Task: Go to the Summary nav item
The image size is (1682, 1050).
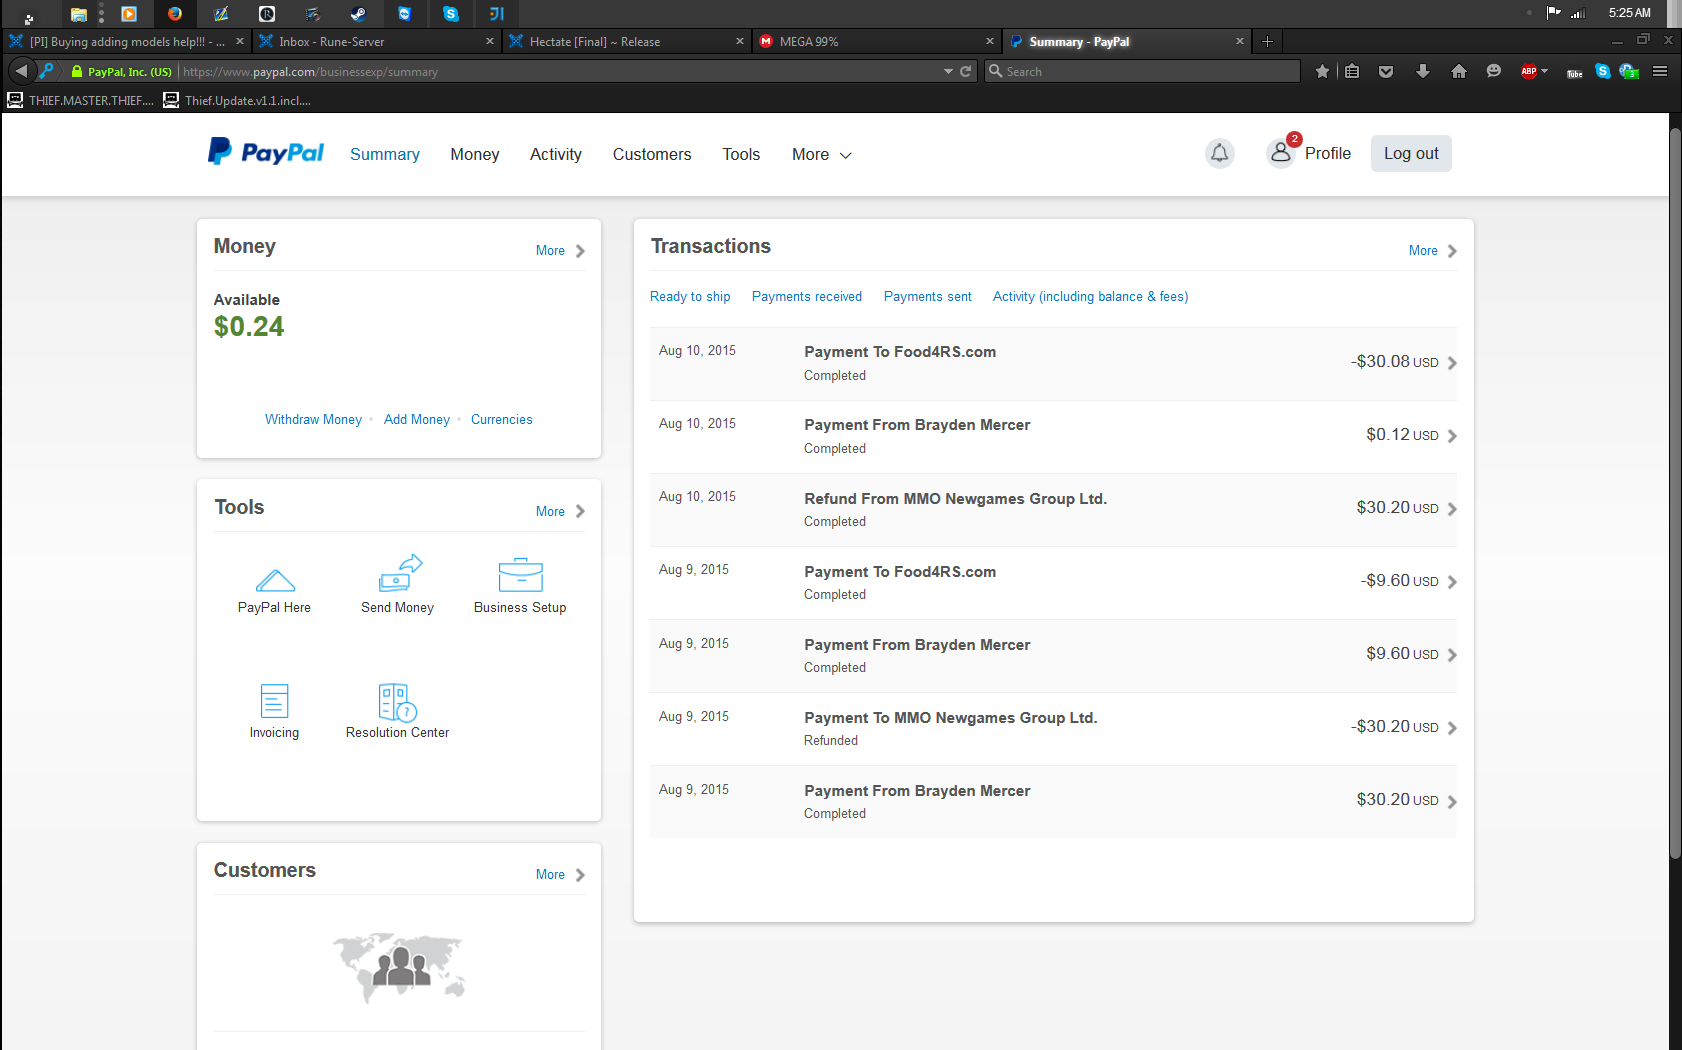Action: click(385, 154)
